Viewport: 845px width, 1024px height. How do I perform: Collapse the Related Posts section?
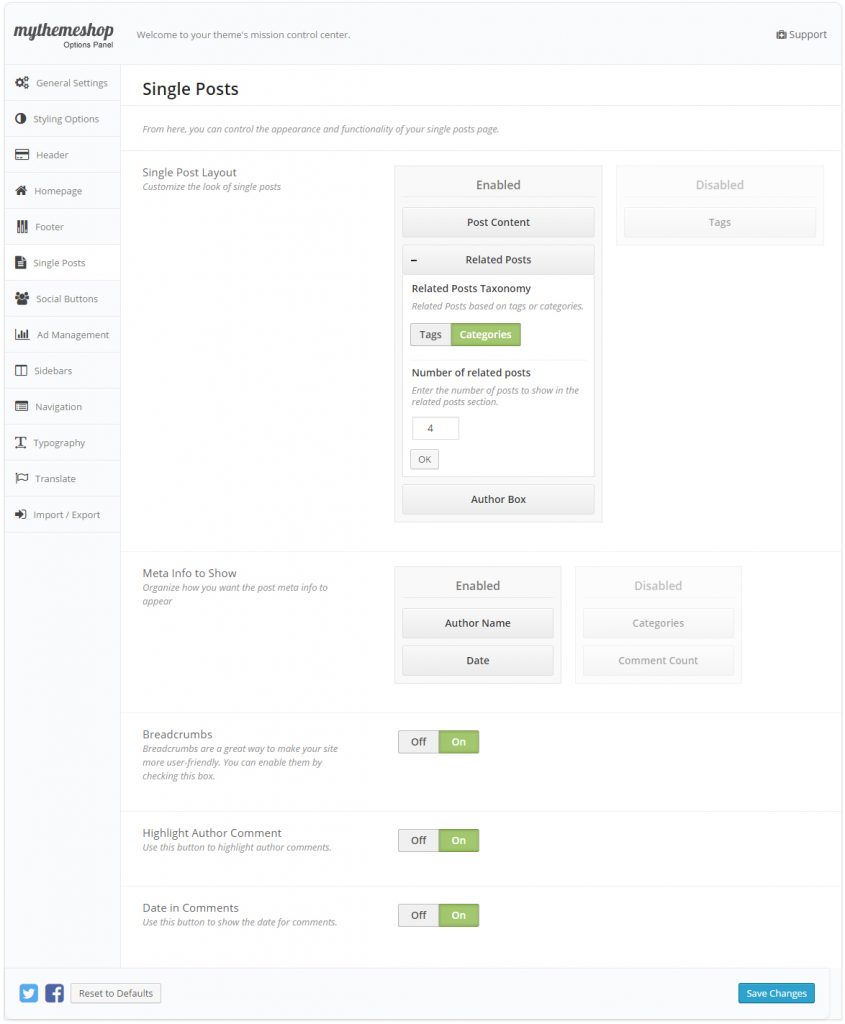tap(414, 260)
